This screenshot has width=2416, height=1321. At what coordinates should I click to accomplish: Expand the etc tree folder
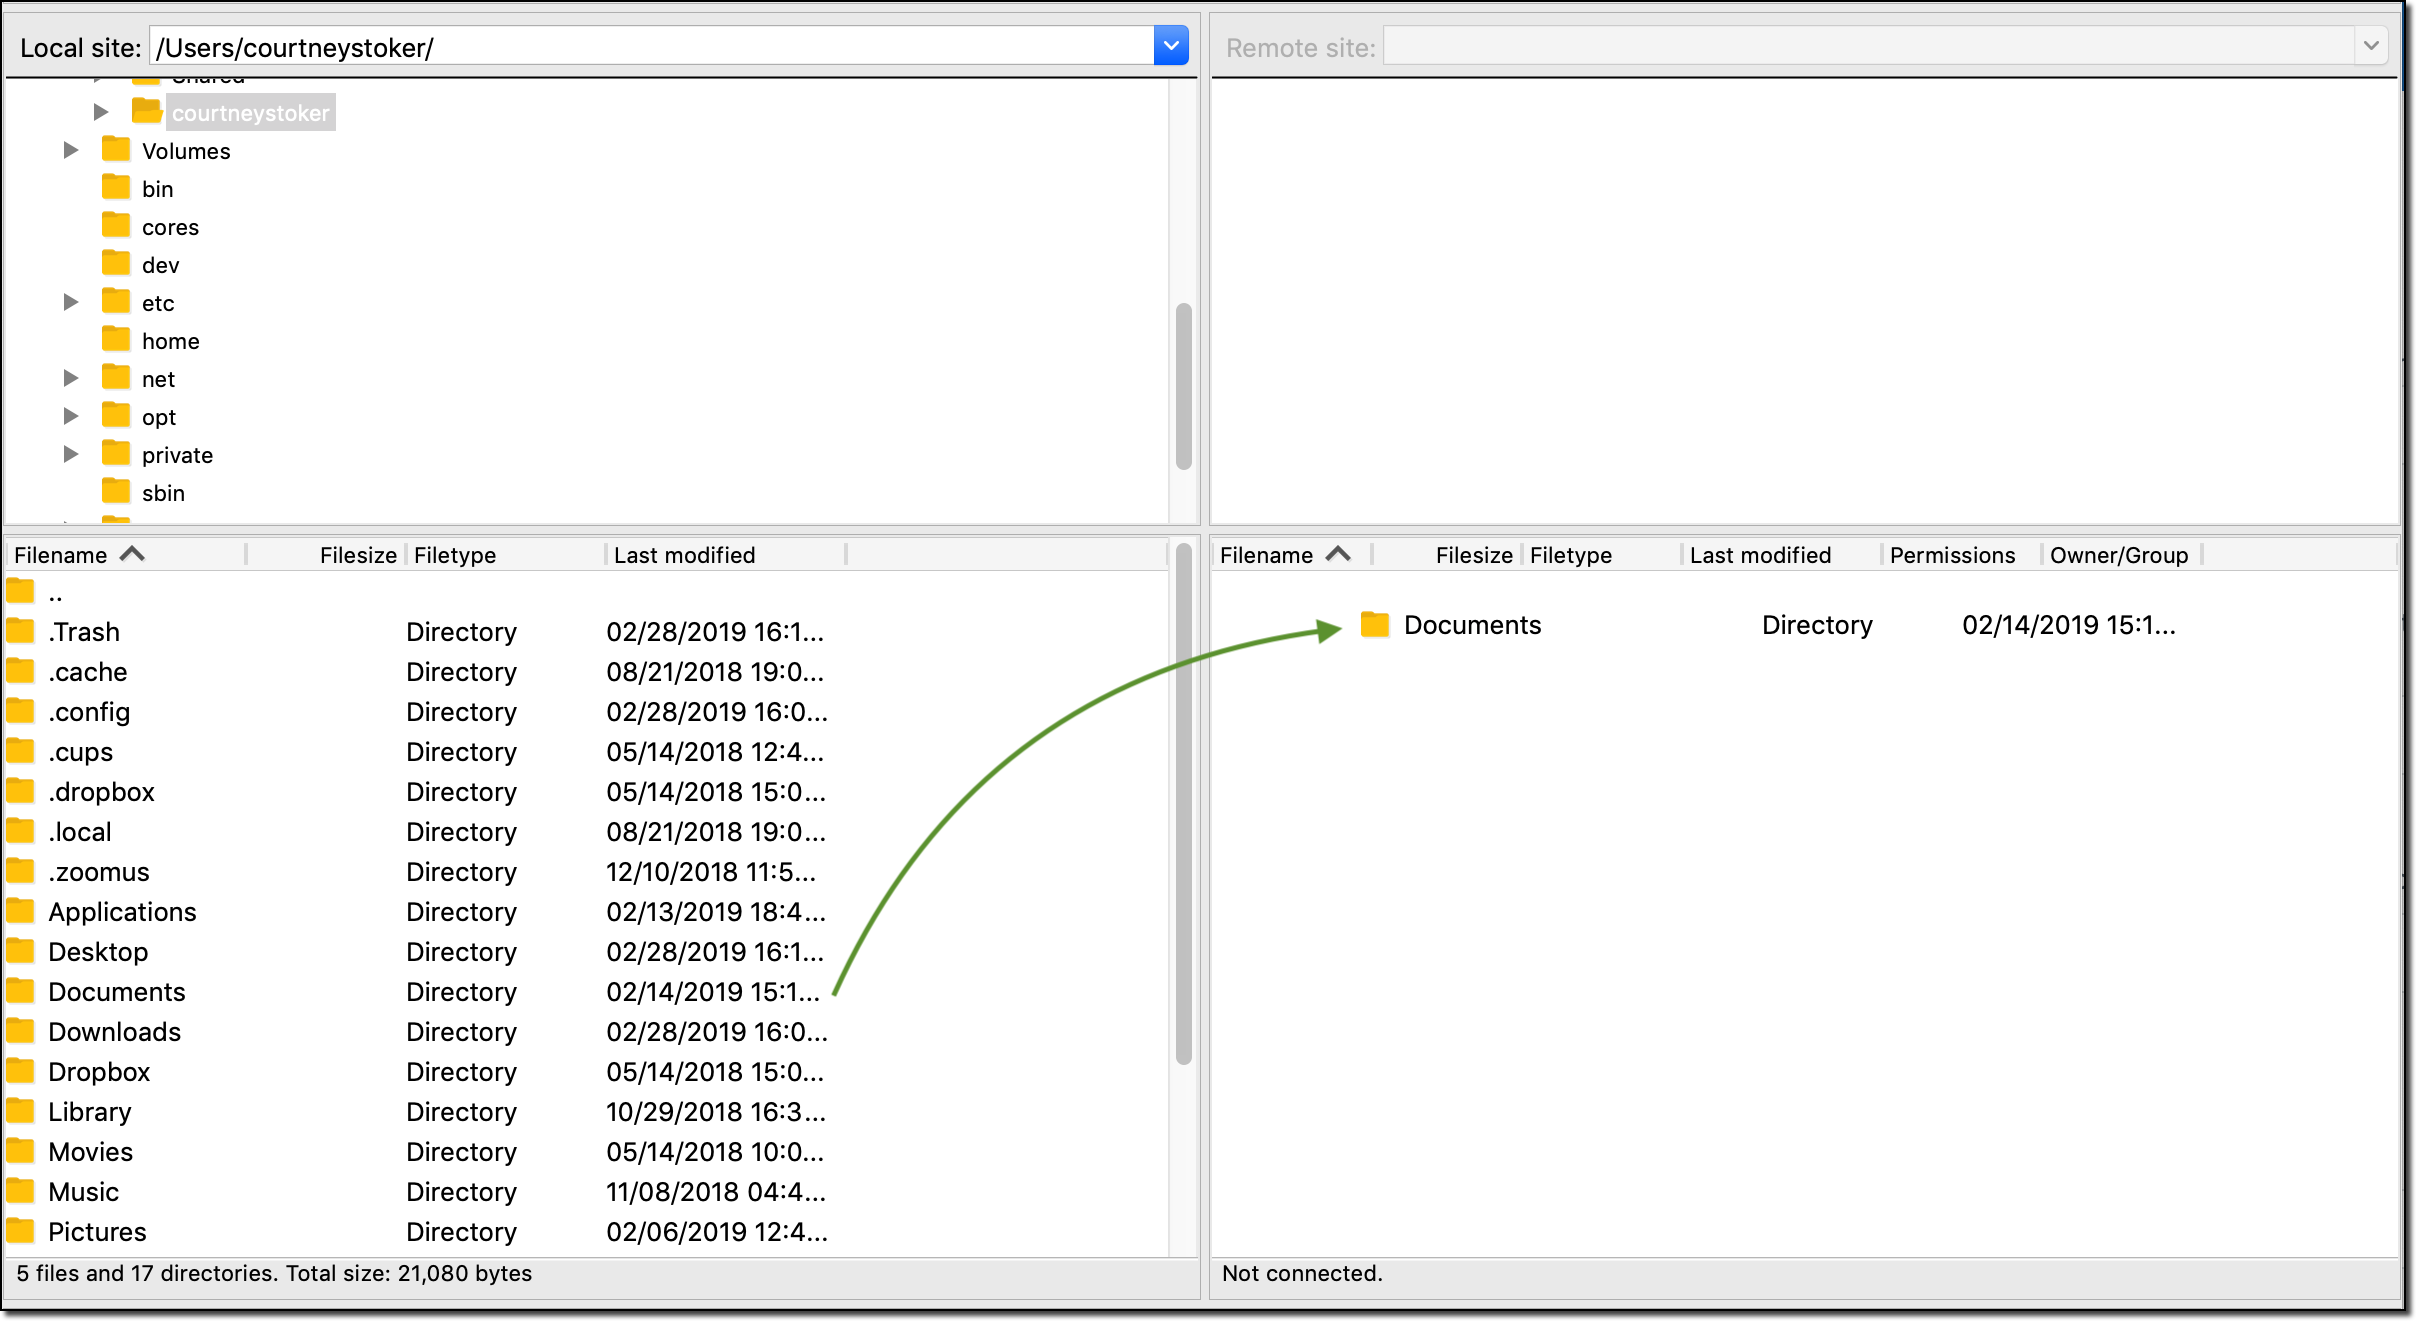pyautogui.click(x=71, y=302)
